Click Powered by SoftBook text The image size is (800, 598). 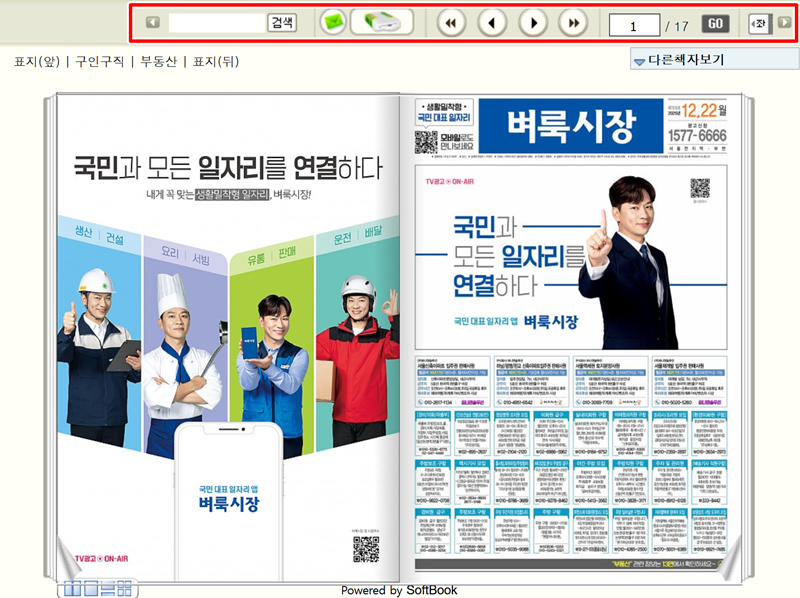click(399, 590)
